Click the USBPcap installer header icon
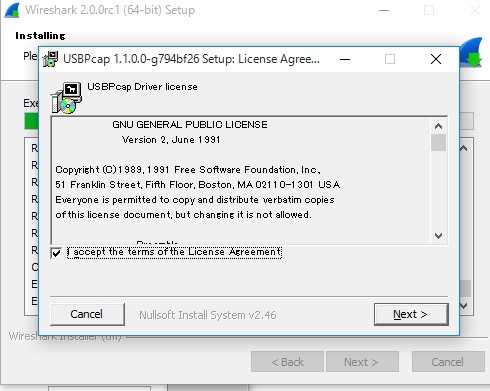Screen dimensions: 490x391 point(66,98)
